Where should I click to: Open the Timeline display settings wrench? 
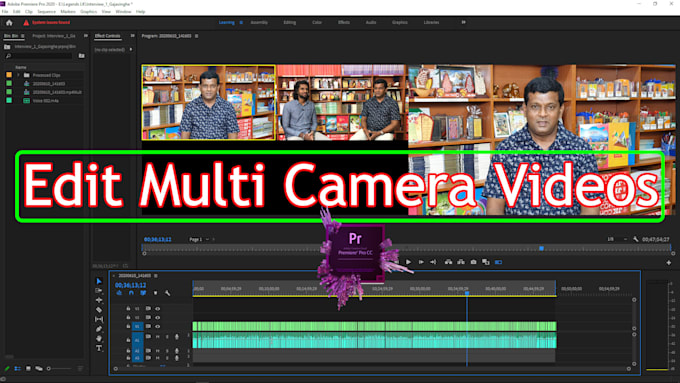167,293
